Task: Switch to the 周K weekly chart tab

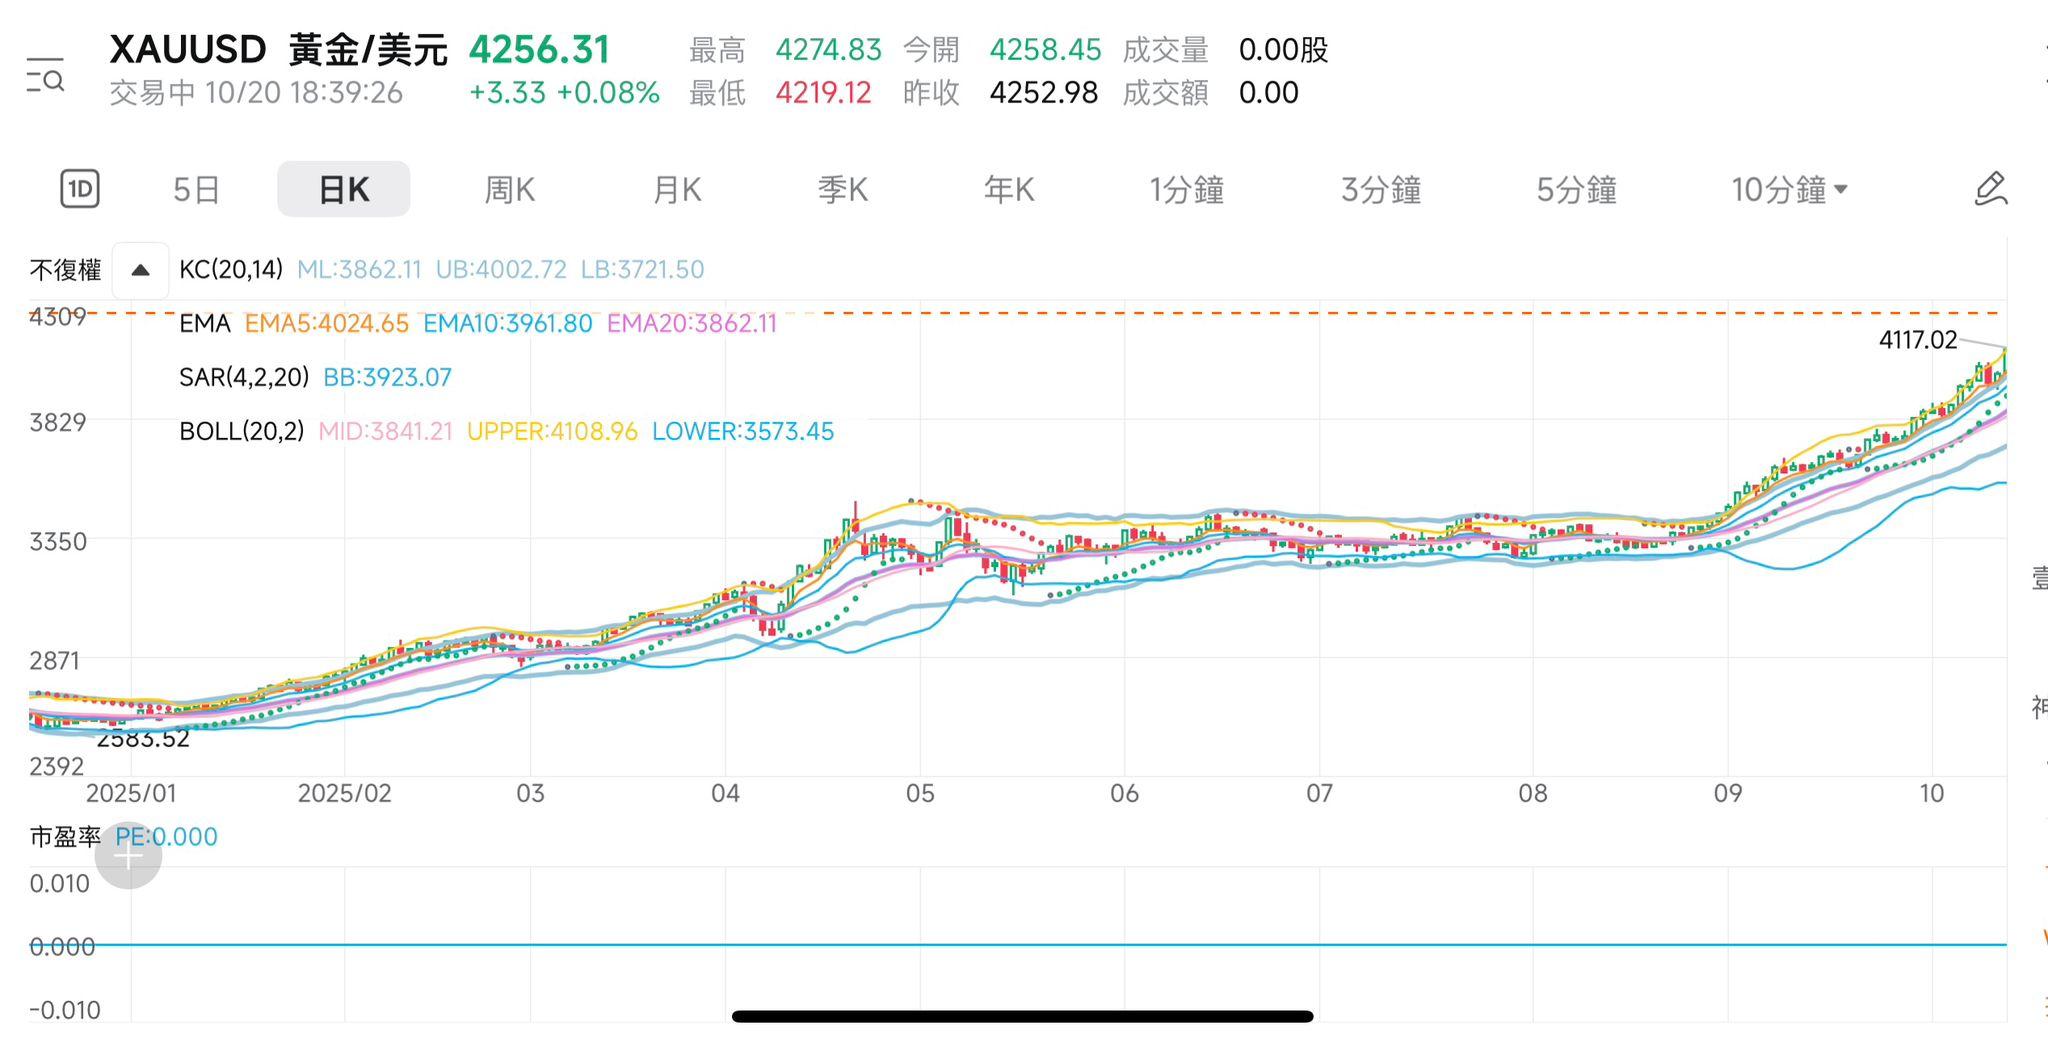Action: [509, 188]
